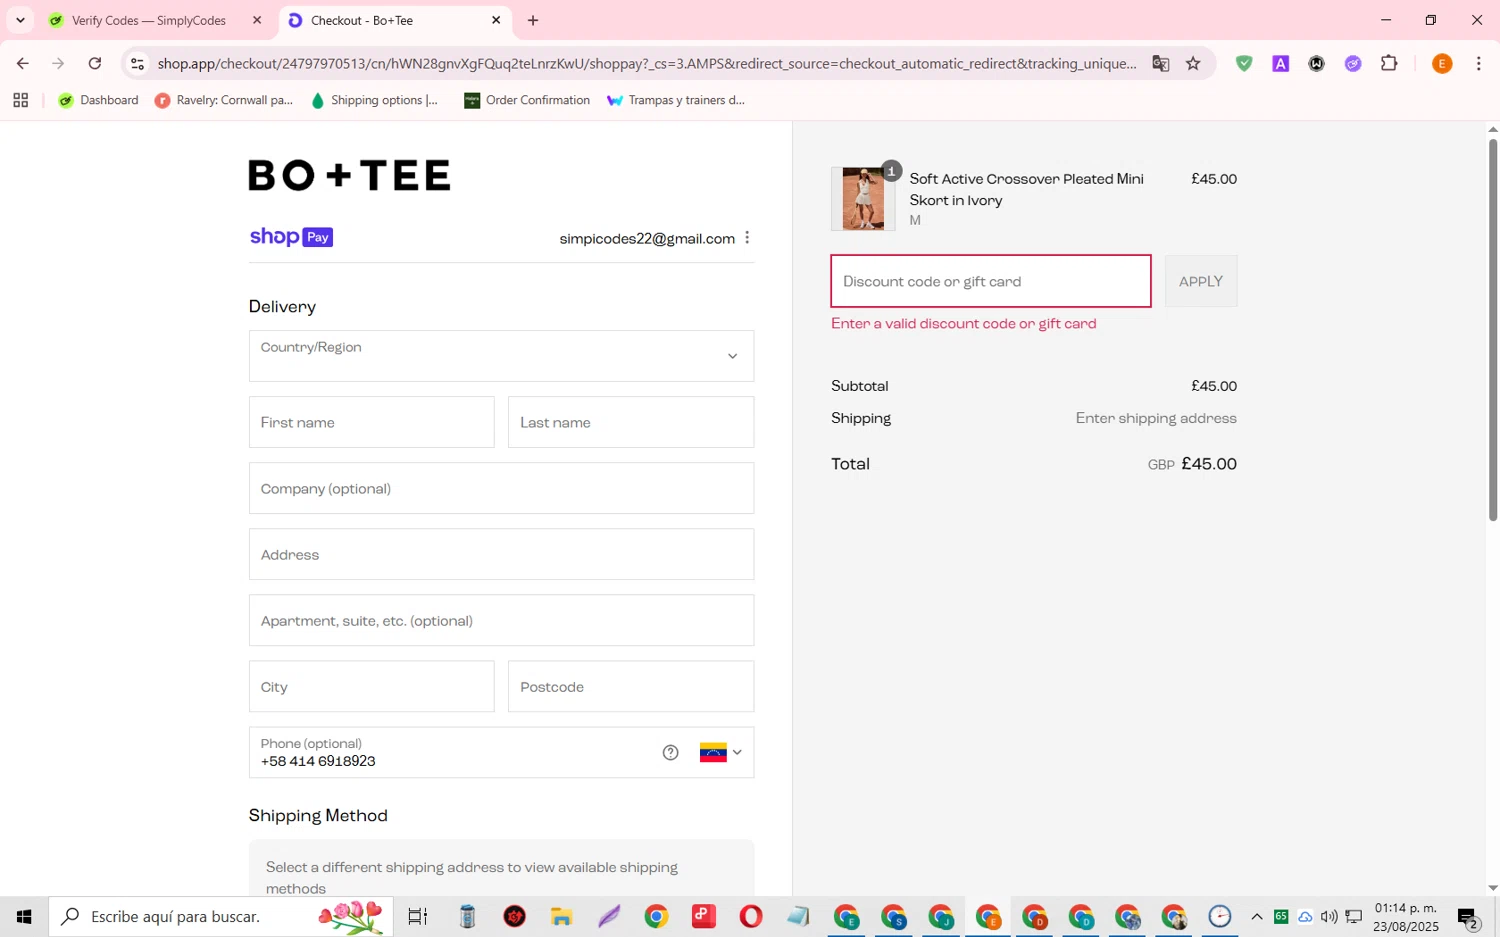Click the Postcode field
The width and height of the screenshot is (1500, 937).
pyautogui.click(x=631, y=686)
